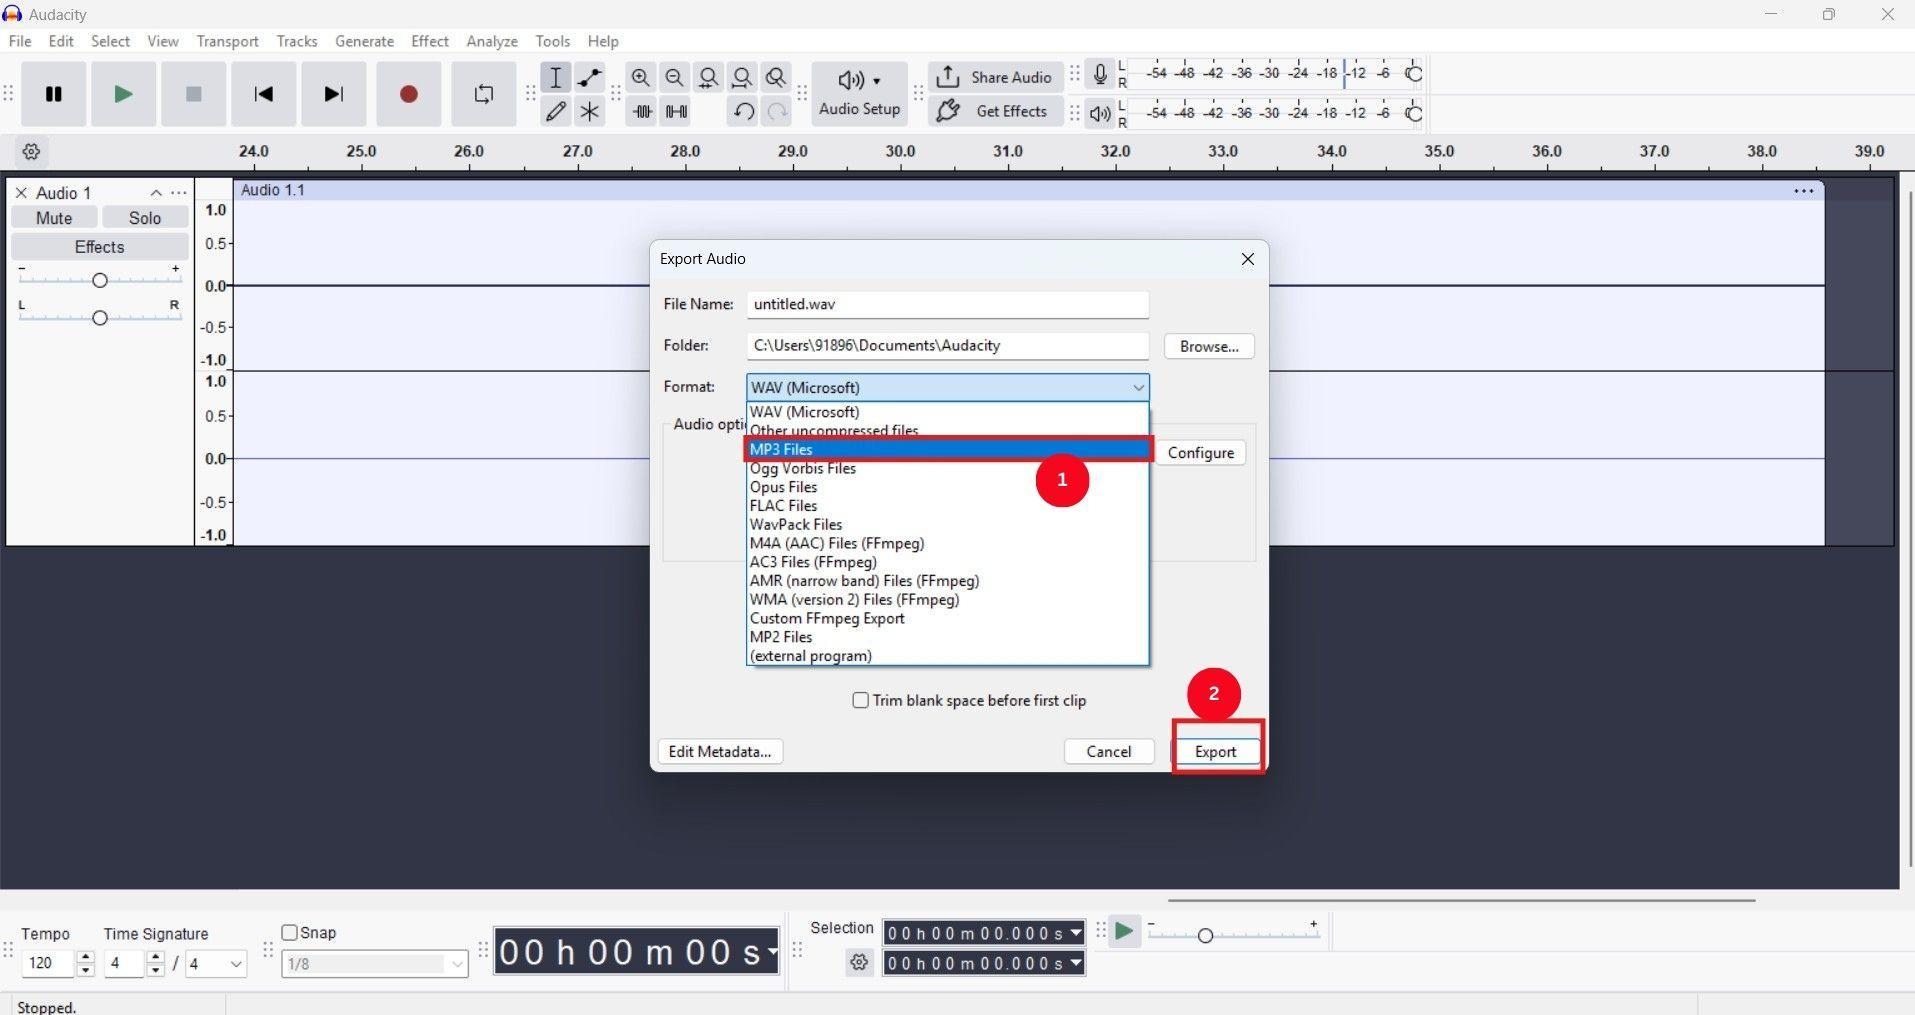The height and width of the screenshot is (1015, 1915).
Task: Click the Fit Project to Width icon
Action: coord(742,77)
